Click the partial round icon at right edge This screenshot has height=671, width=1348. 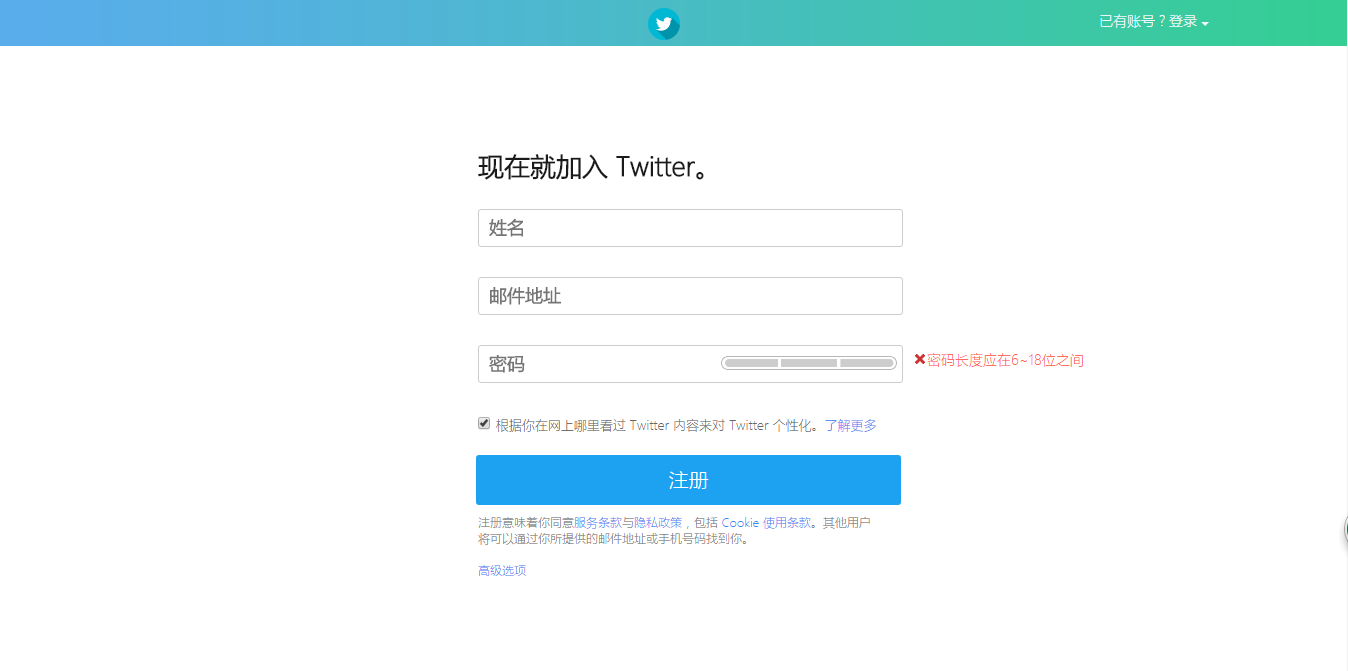coord(1343,532)
